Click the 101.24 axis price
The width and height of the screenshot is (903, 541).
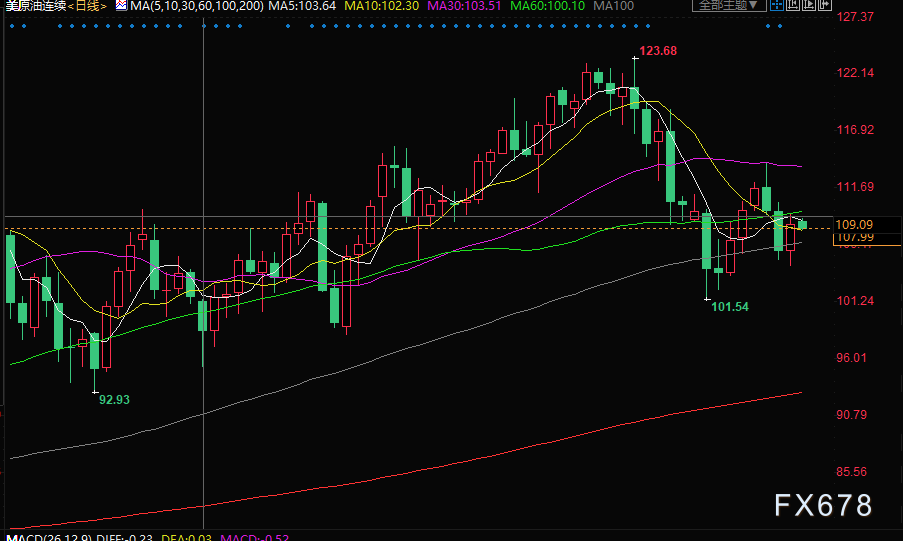[x=855, y=301]
